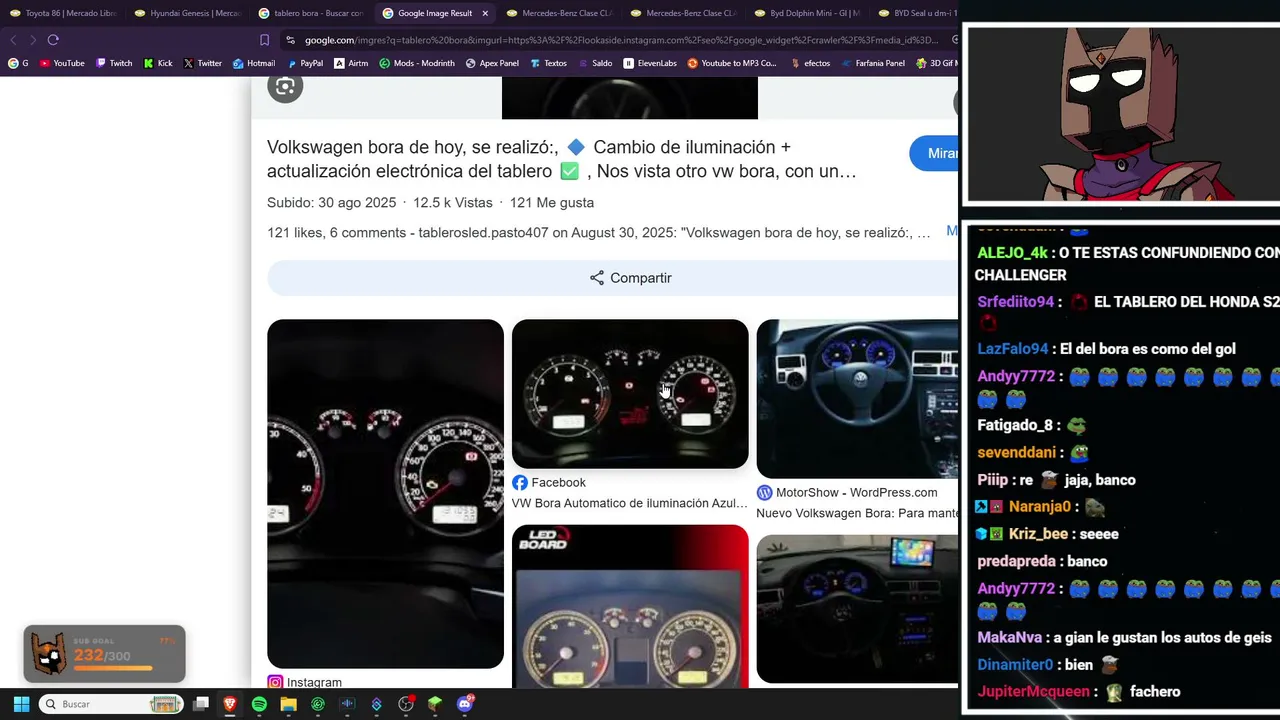Open the Volkswagen bora de hoy title link

point(562,159)
